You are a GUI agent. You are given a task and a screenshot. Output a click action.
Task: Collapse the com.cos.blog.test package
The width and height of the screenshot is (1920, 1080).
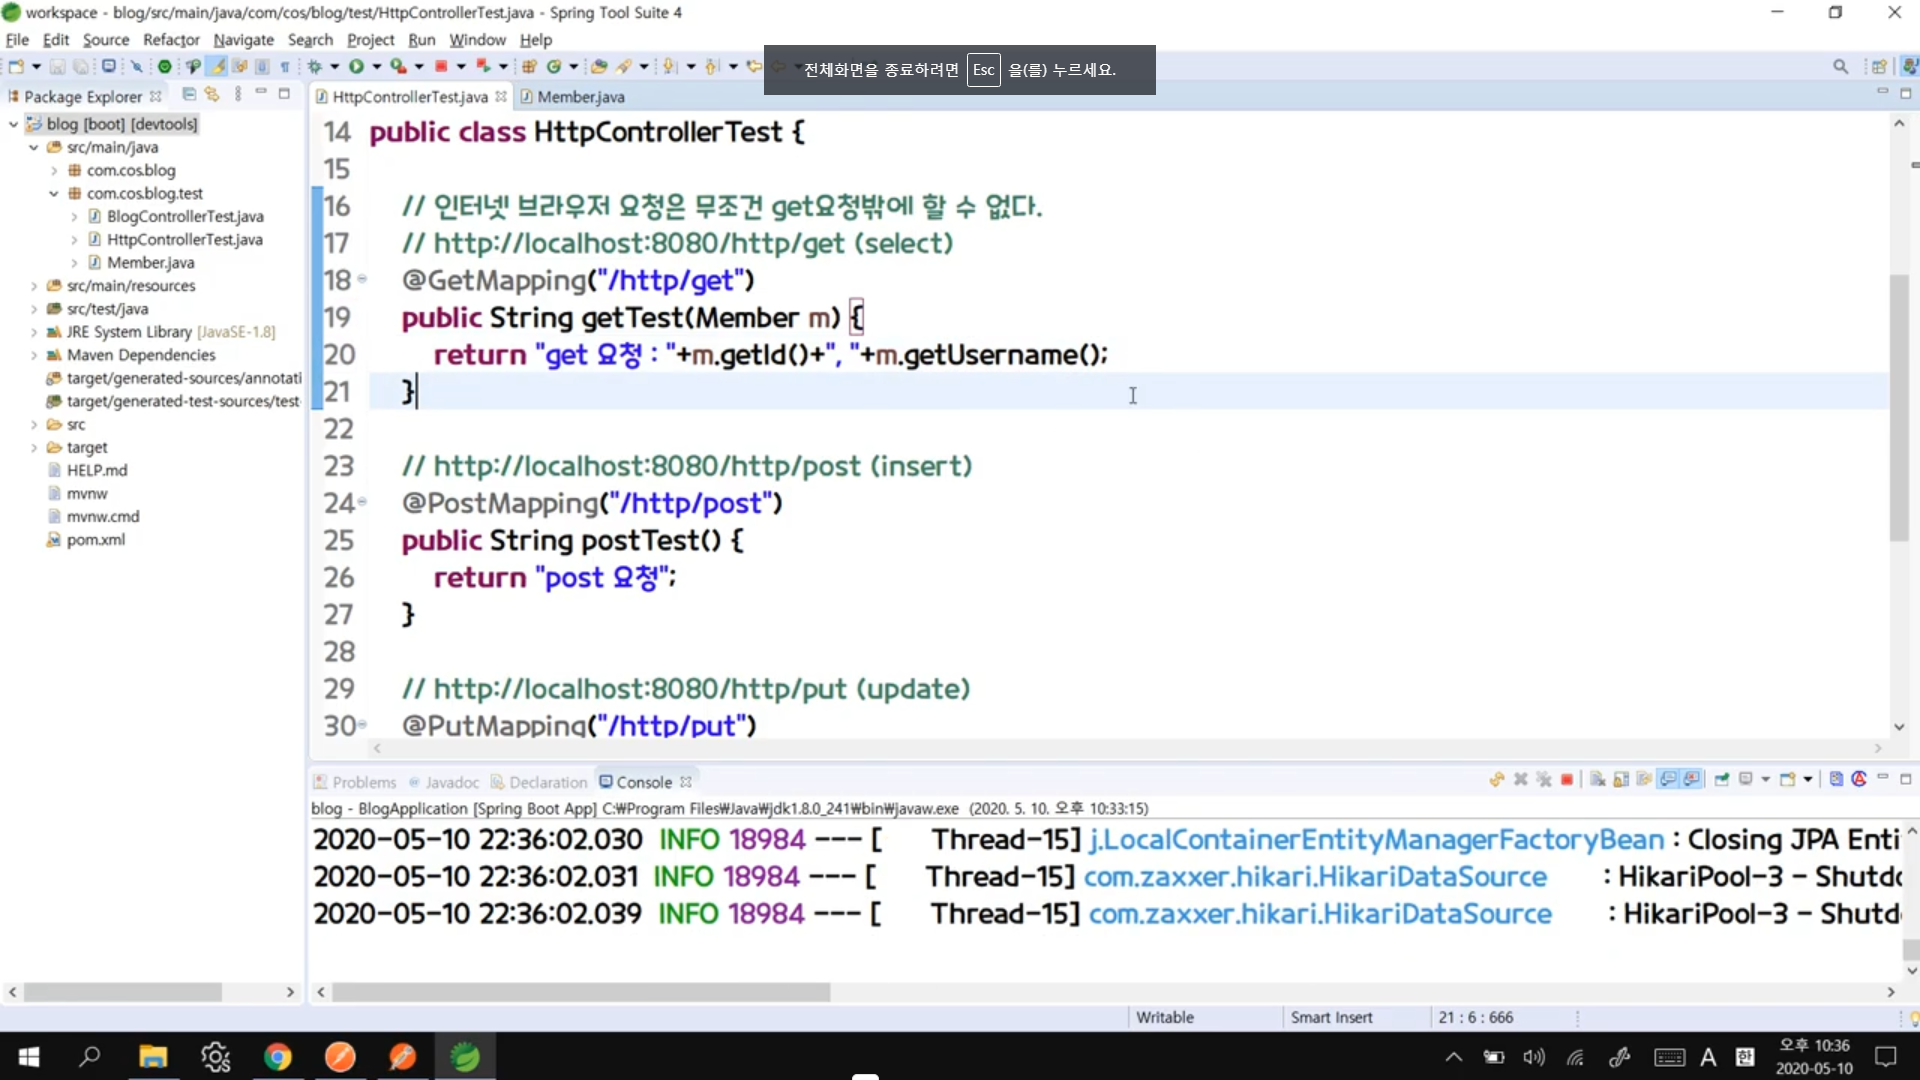click(54, 194)
